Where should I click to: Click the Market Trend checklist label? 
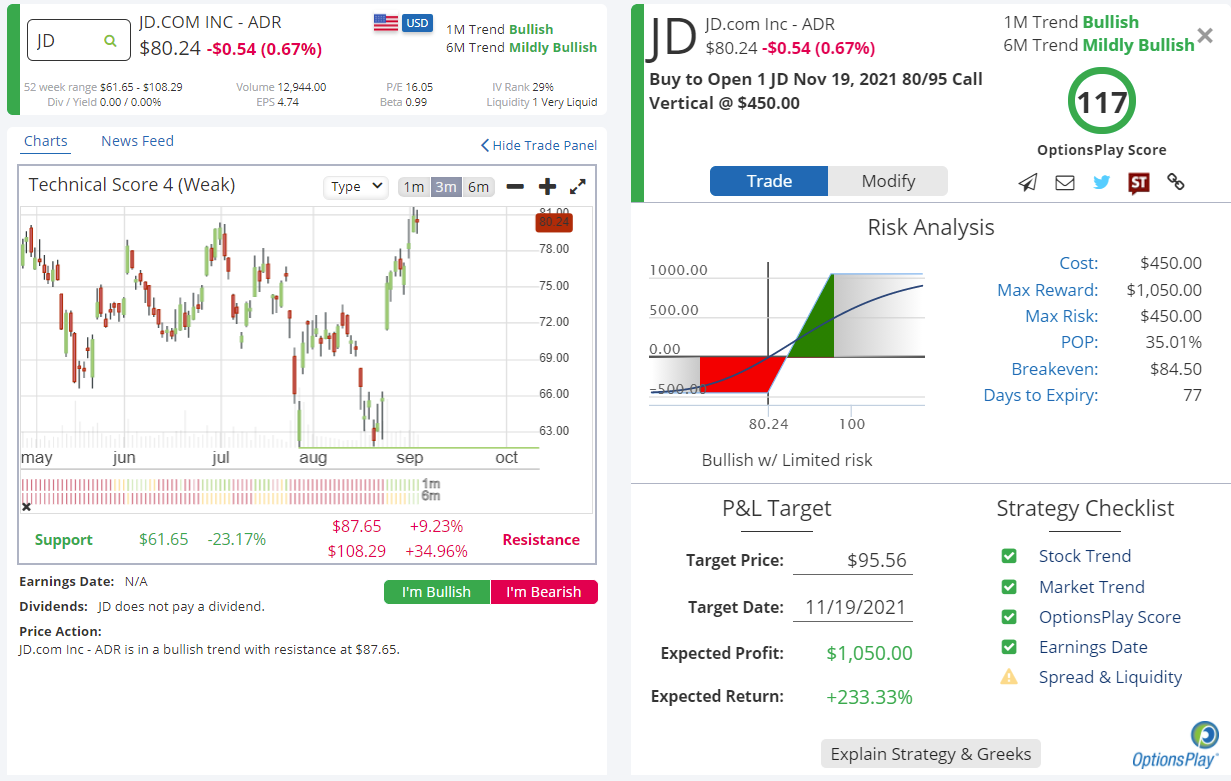click(x=1092, y=587)
